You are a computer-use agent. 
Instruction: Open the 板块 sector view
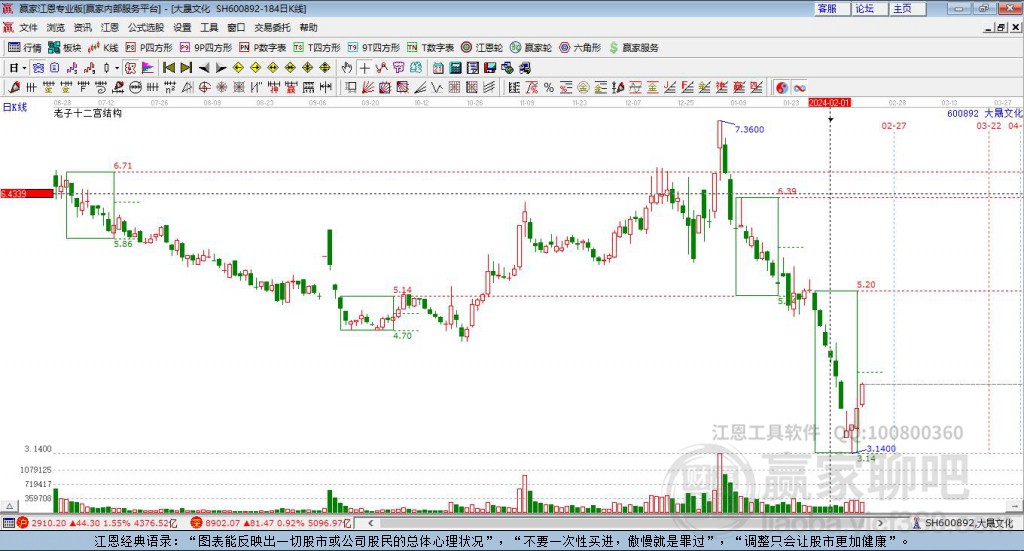(x=64, y=48)
